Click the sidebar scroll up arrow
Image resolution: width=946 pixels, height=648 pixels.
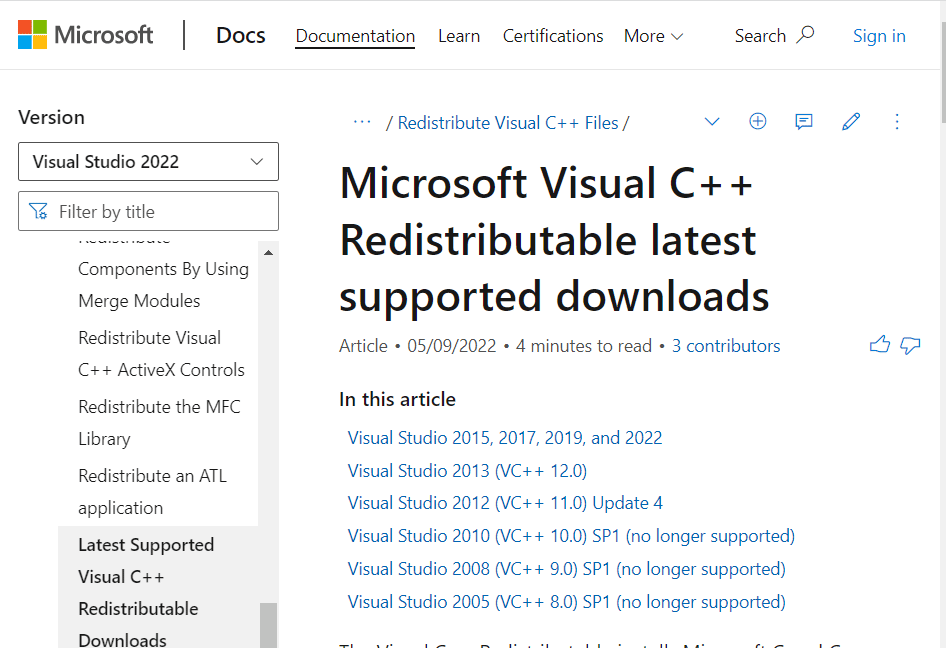(268, 252)
